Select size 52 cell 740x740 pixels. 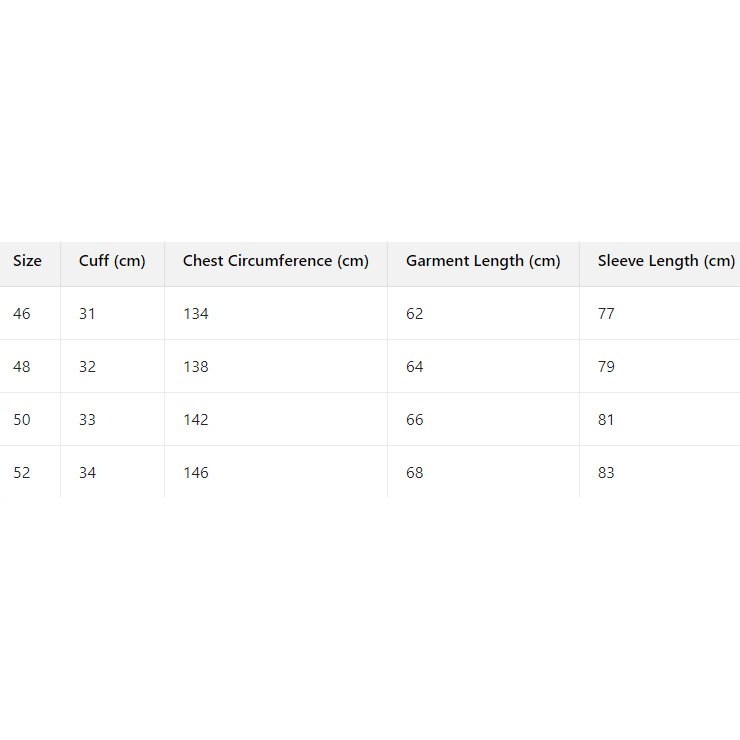coord(22,473)
